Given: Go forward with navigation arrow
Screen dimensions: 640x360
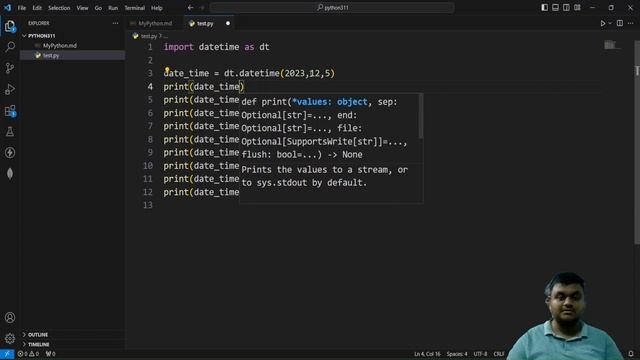Looking at the screenshot, I should (x=202, y=8).
